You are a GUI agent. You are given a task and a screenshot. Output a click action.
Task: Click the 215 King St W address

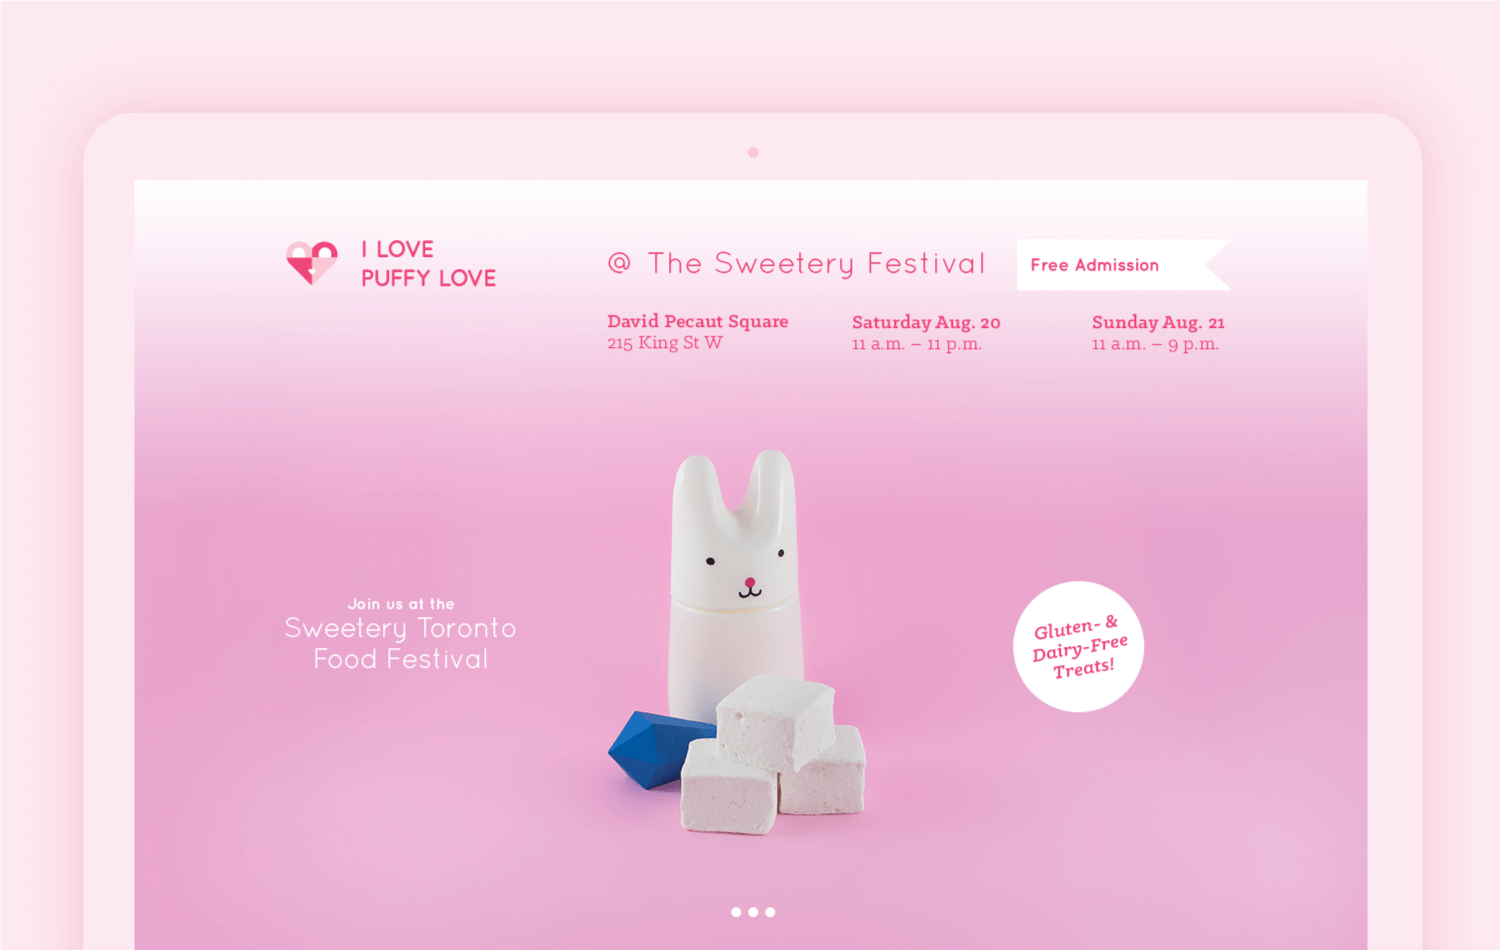[664, 343]
